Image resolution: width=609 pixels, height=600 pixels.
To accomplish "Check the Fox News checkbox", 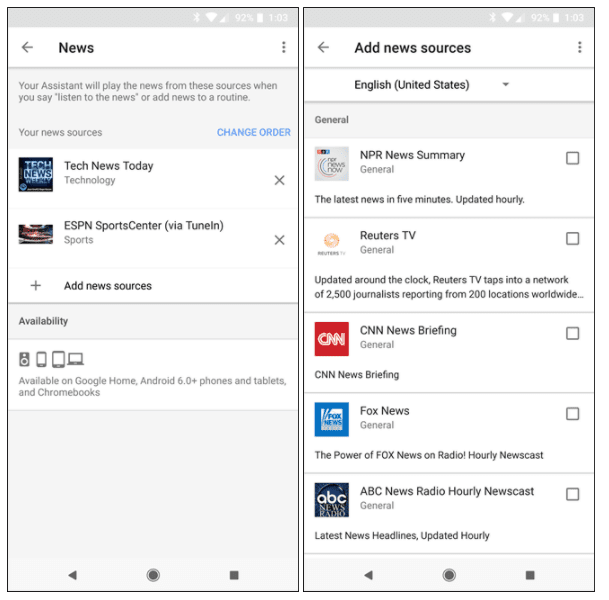I will [572, 414].
